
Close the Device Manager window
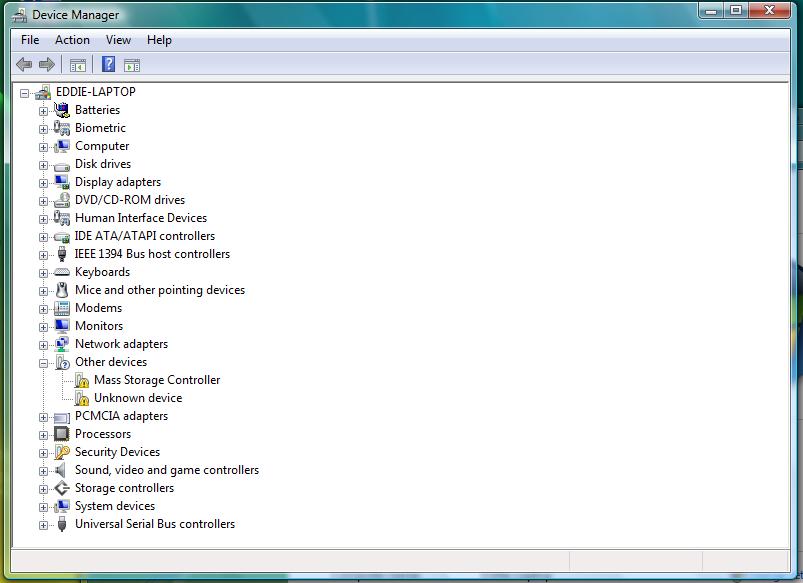(x=769, y=10)
